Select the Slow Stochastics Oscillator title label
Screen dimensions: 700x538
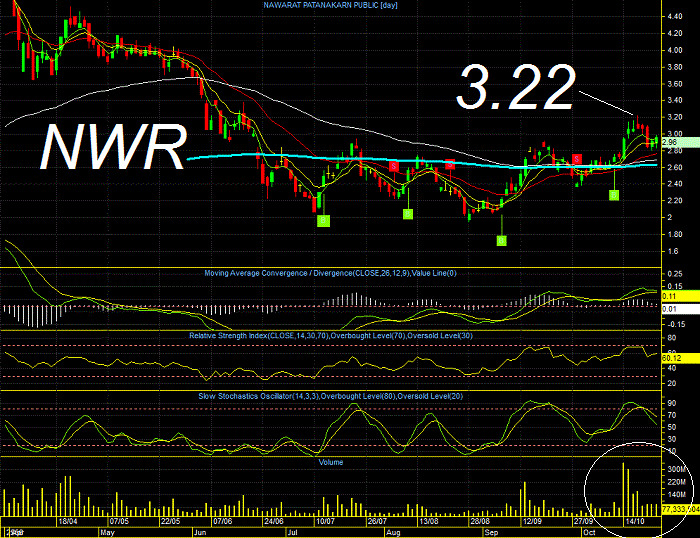pyautogui.click(x=331, y=396)
